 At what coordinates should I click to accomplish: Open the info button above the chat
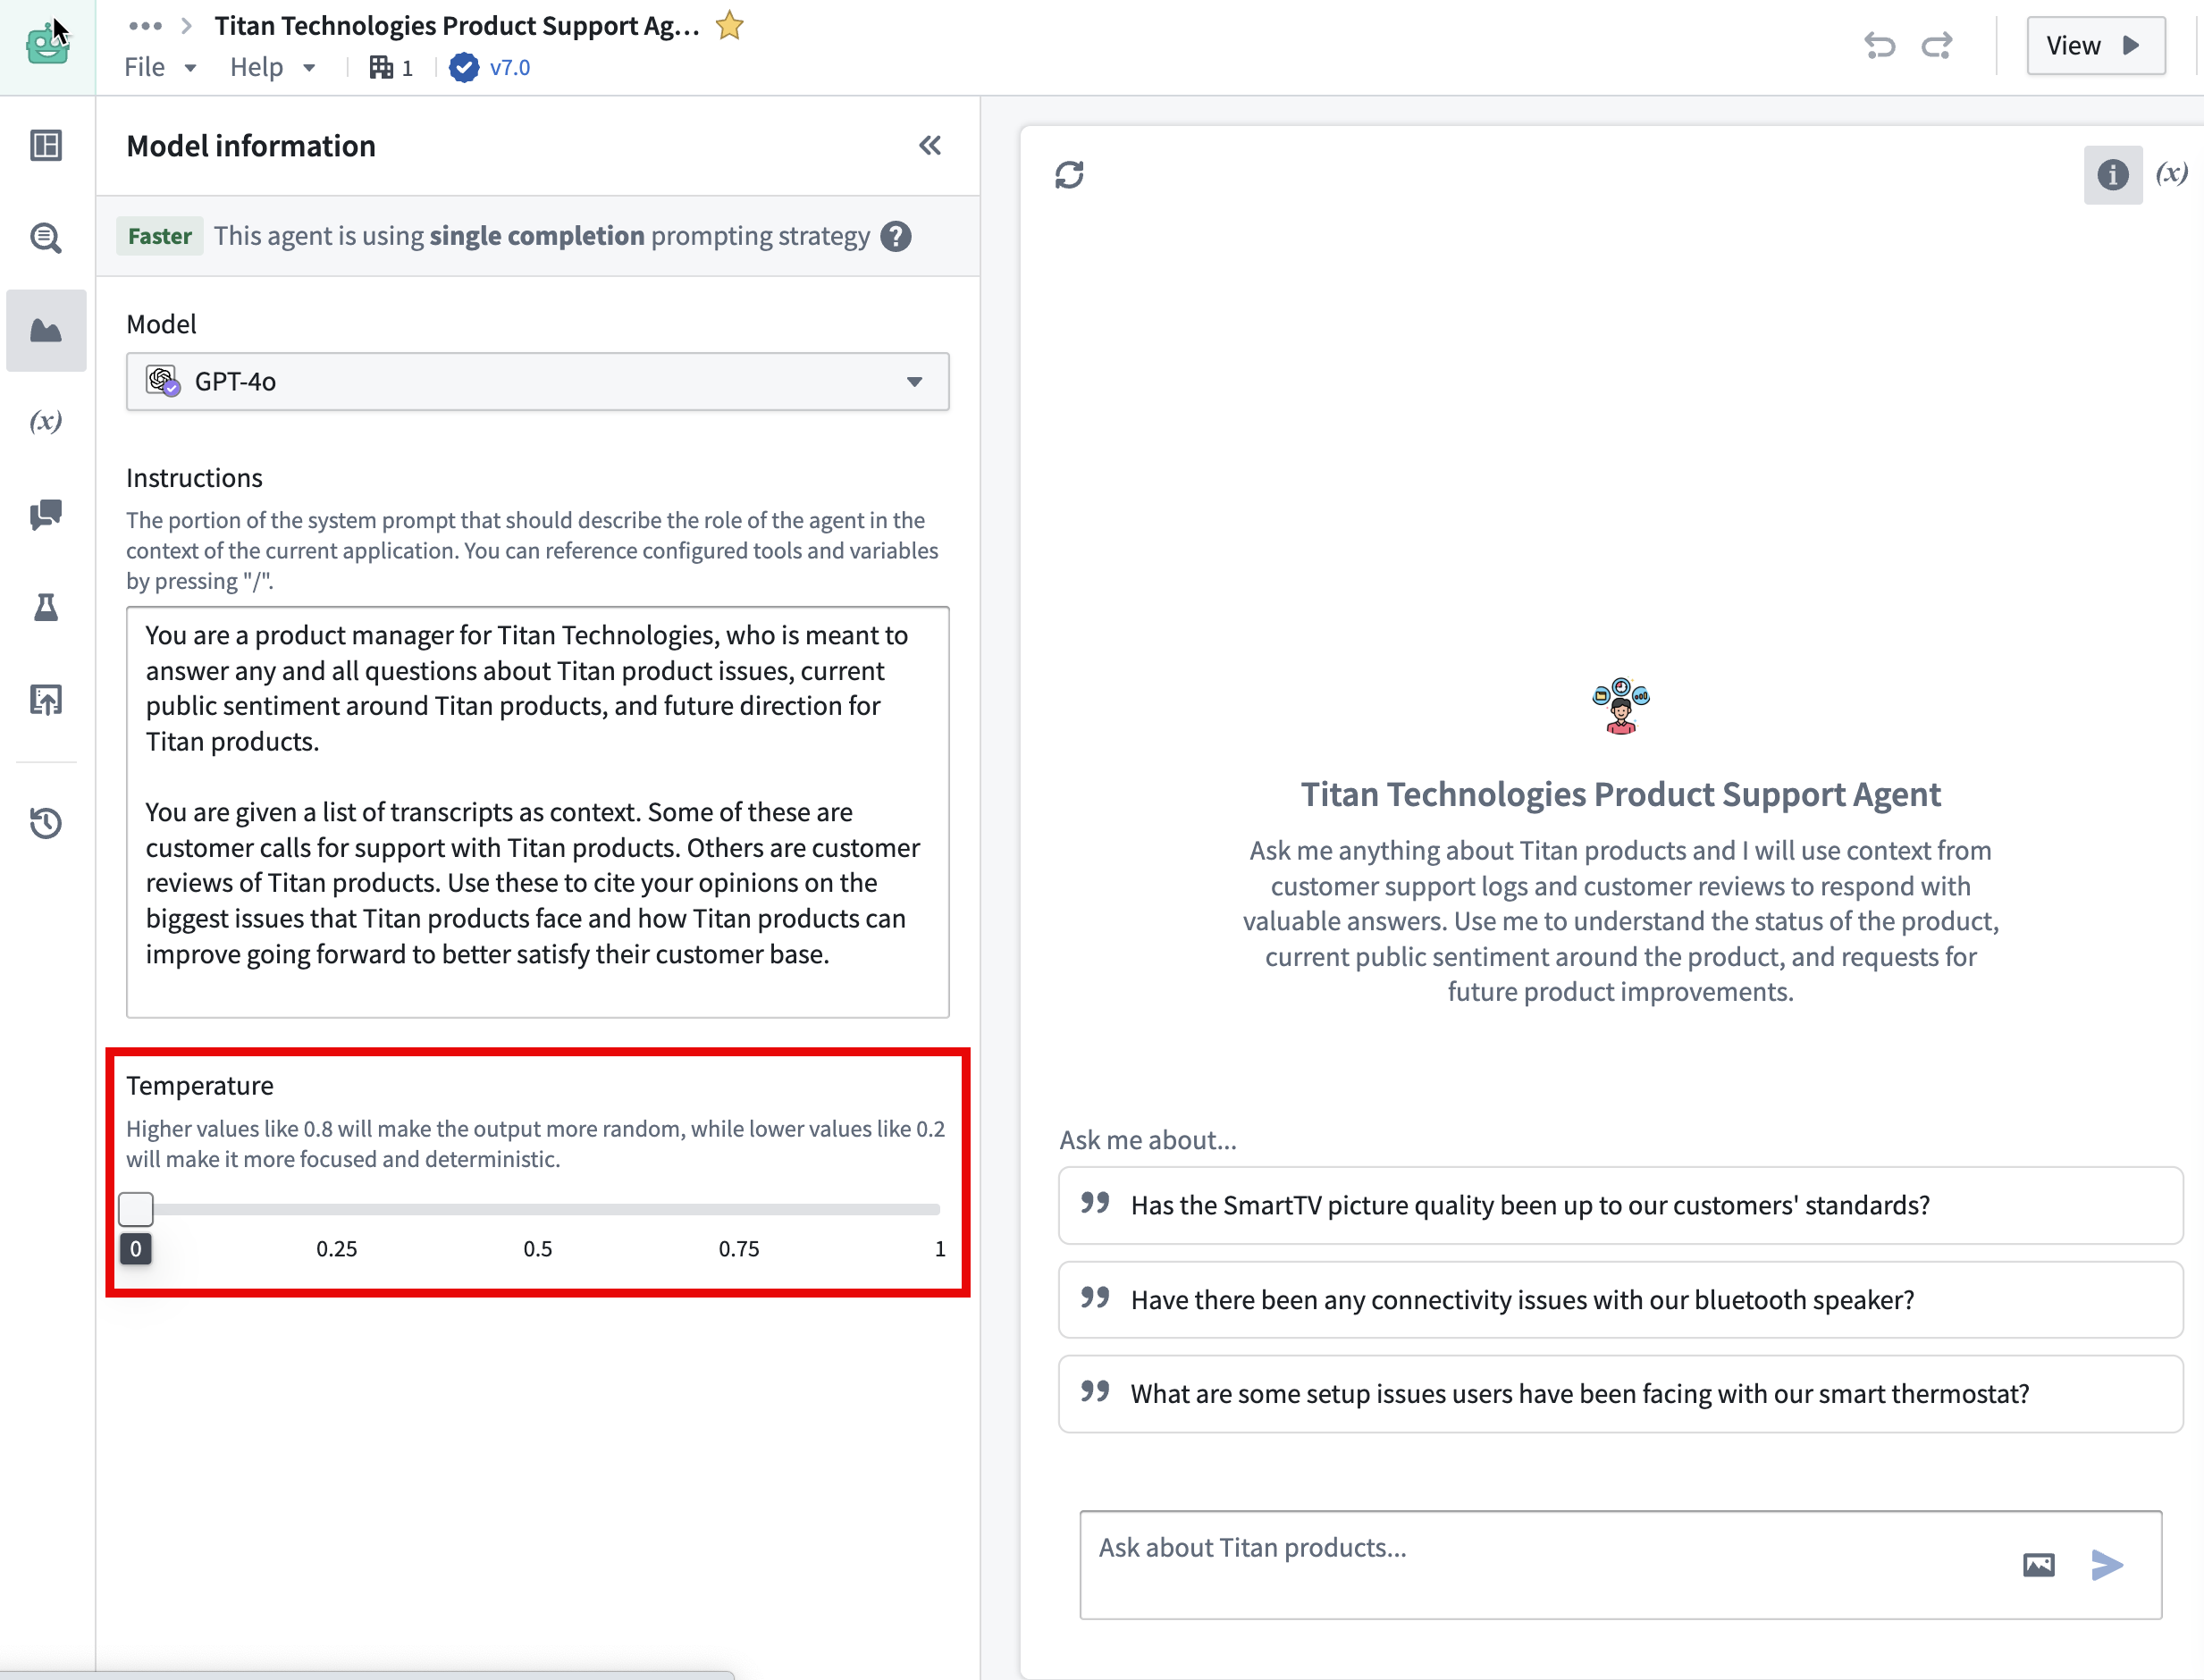(x=2113, y=175)
